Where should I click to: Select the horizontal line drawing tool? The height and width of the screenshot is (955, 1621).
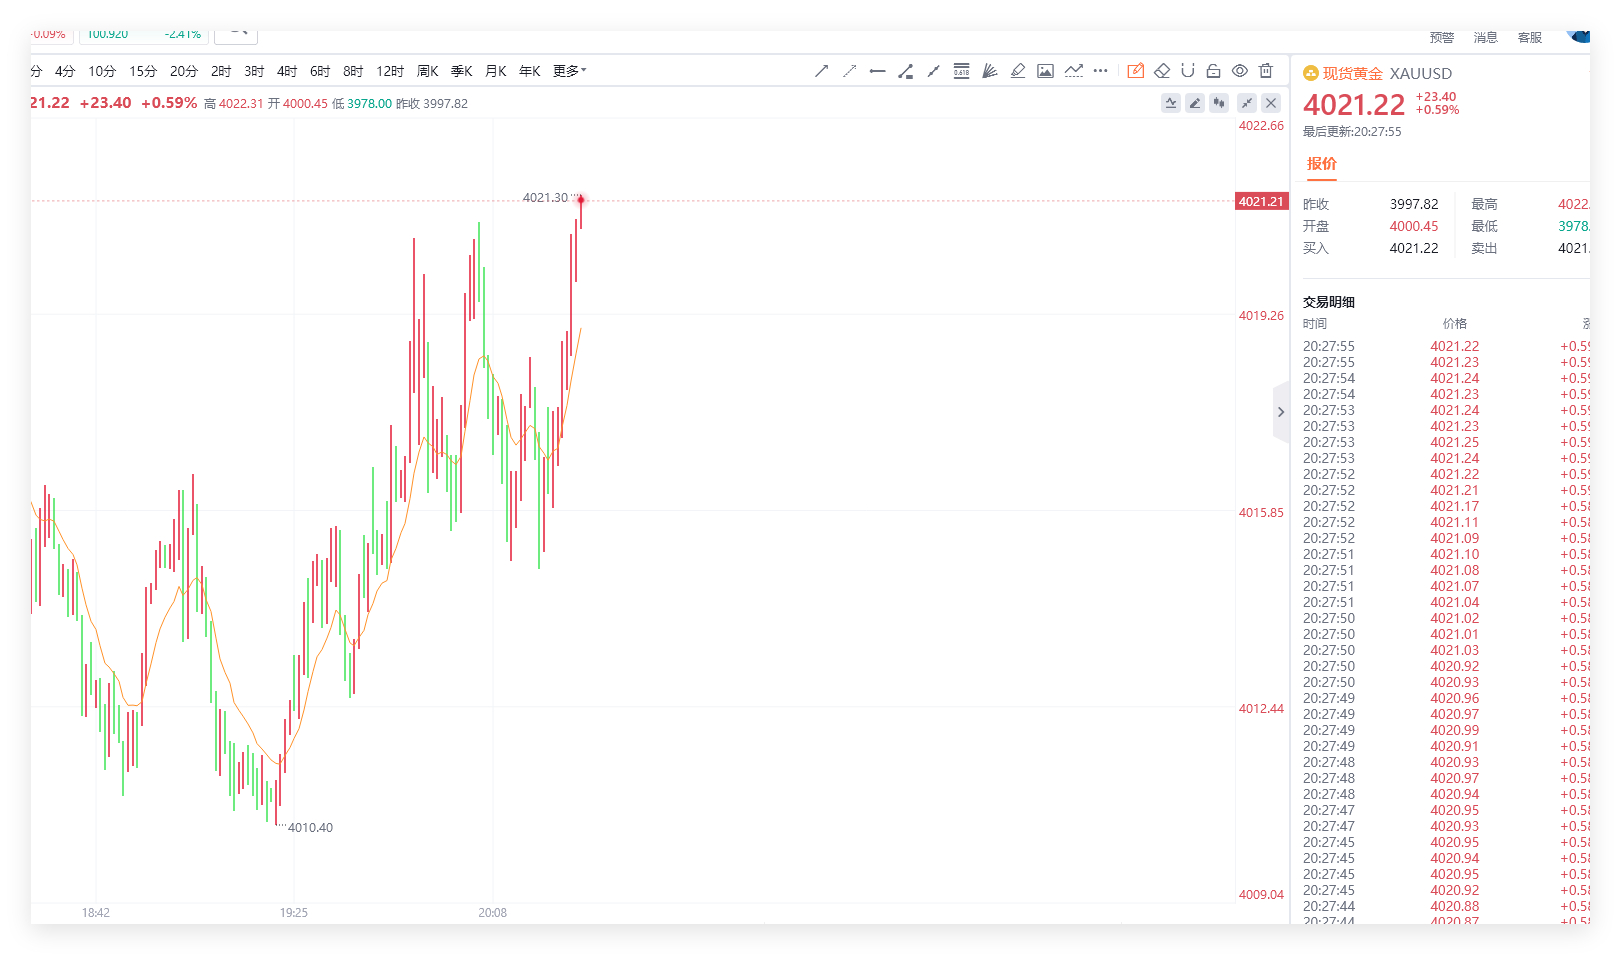[x=877, y=71]
